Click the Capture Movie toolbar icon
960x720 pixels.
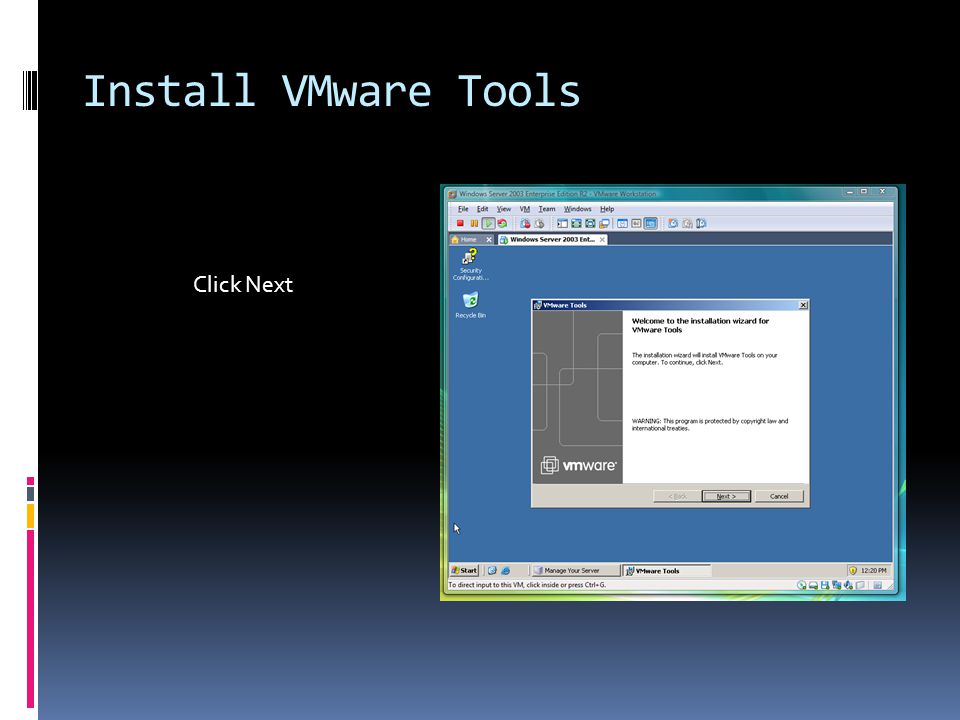688,223
